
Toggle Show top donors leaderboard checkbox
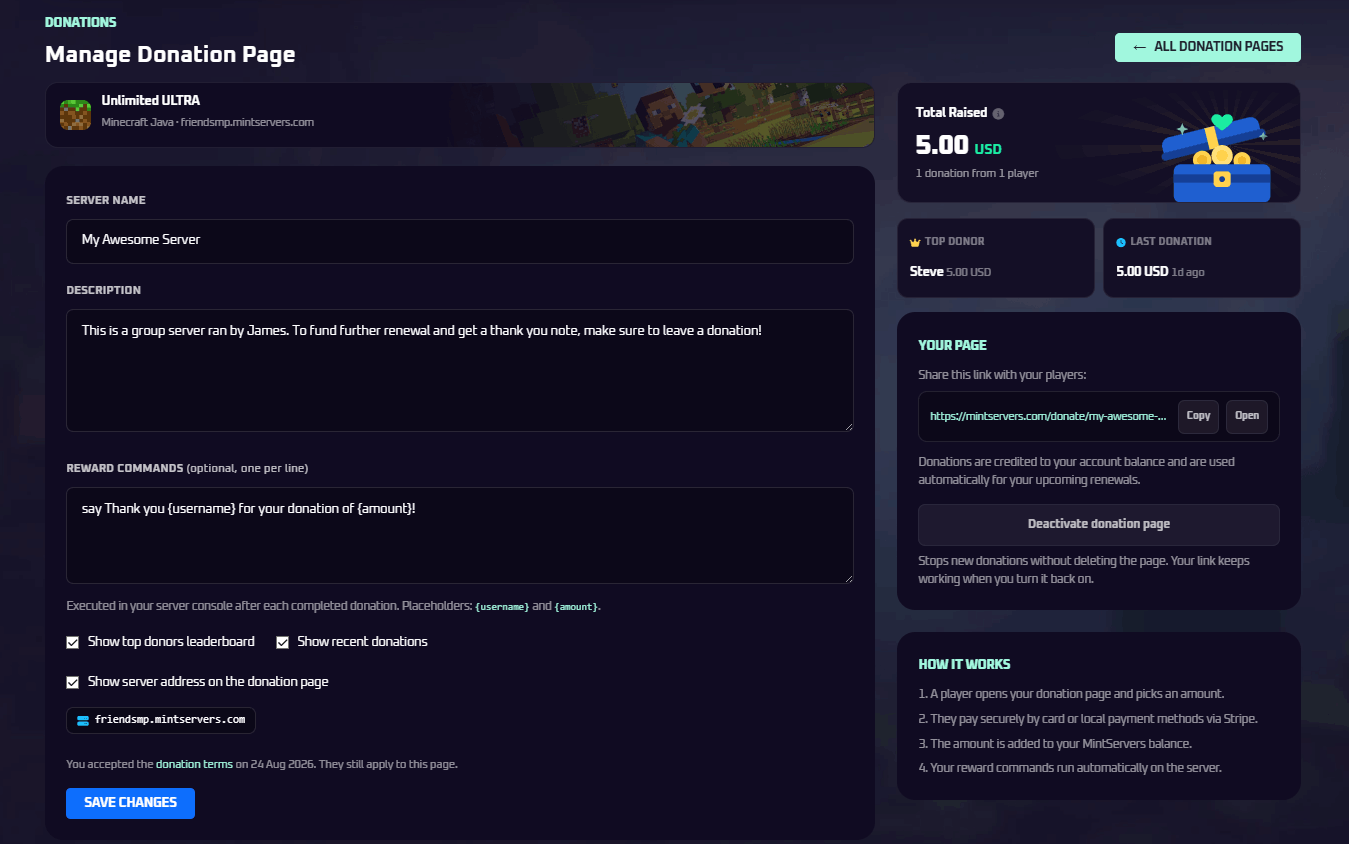[72, 642]
